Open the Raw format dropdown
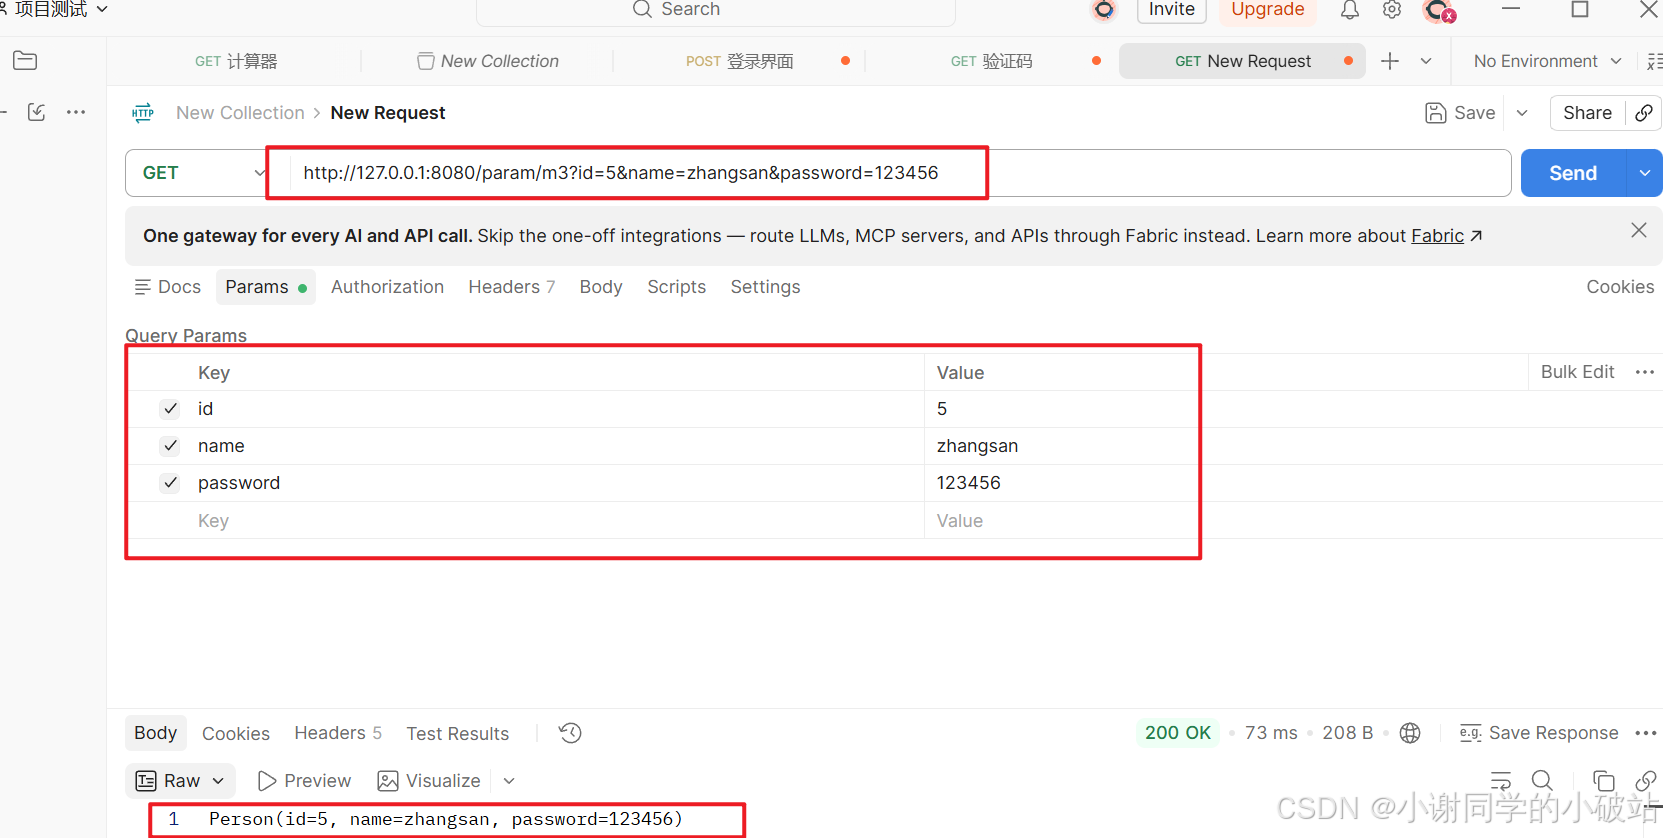 (180, 781)
